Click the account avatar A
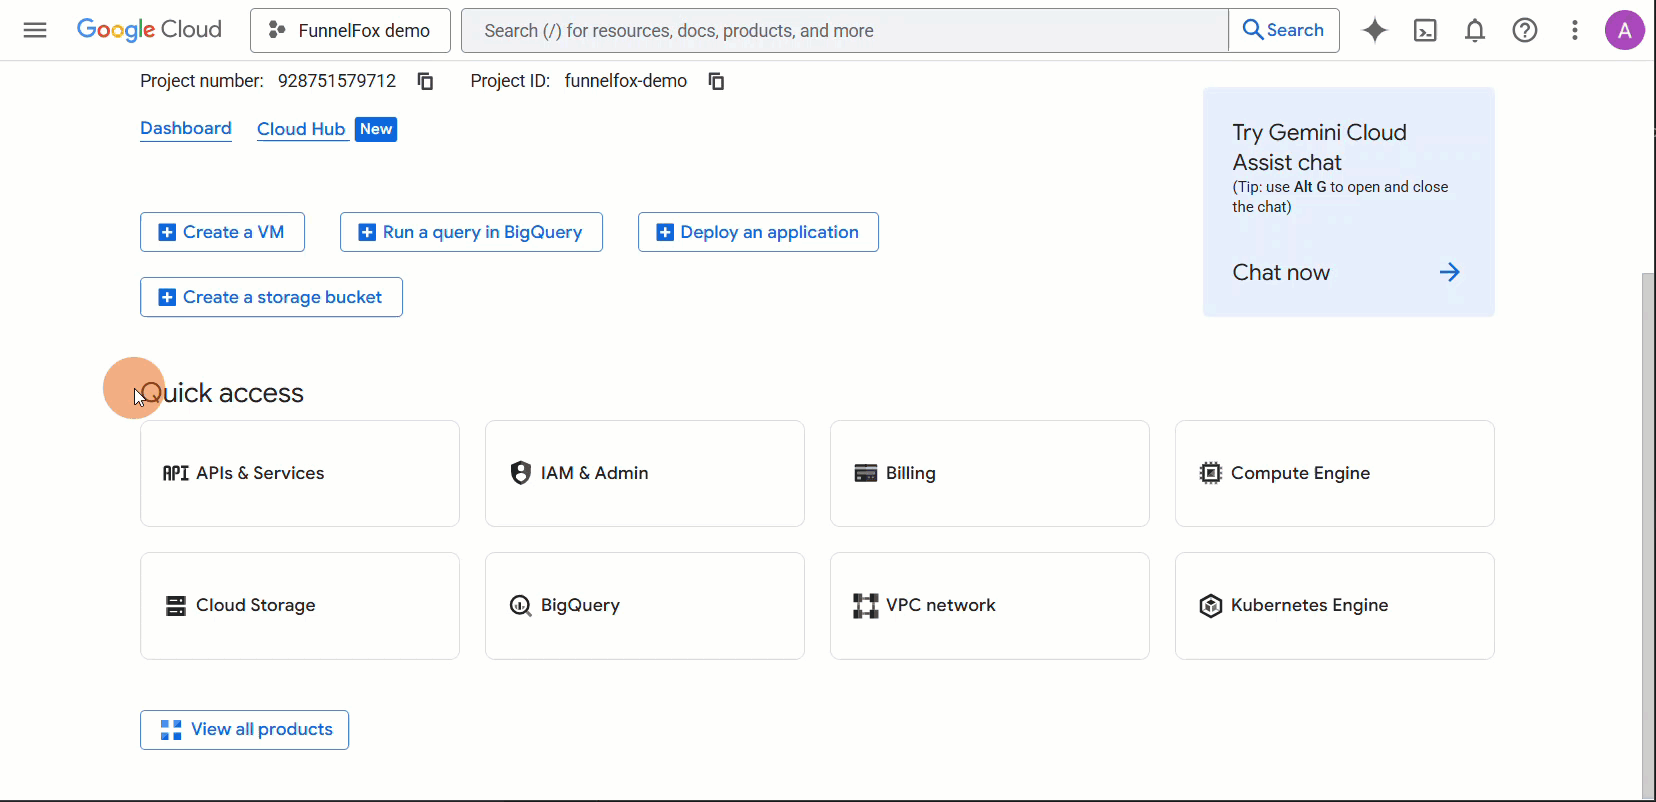Screen dimensions: 1656x802 pos(1625,30)
